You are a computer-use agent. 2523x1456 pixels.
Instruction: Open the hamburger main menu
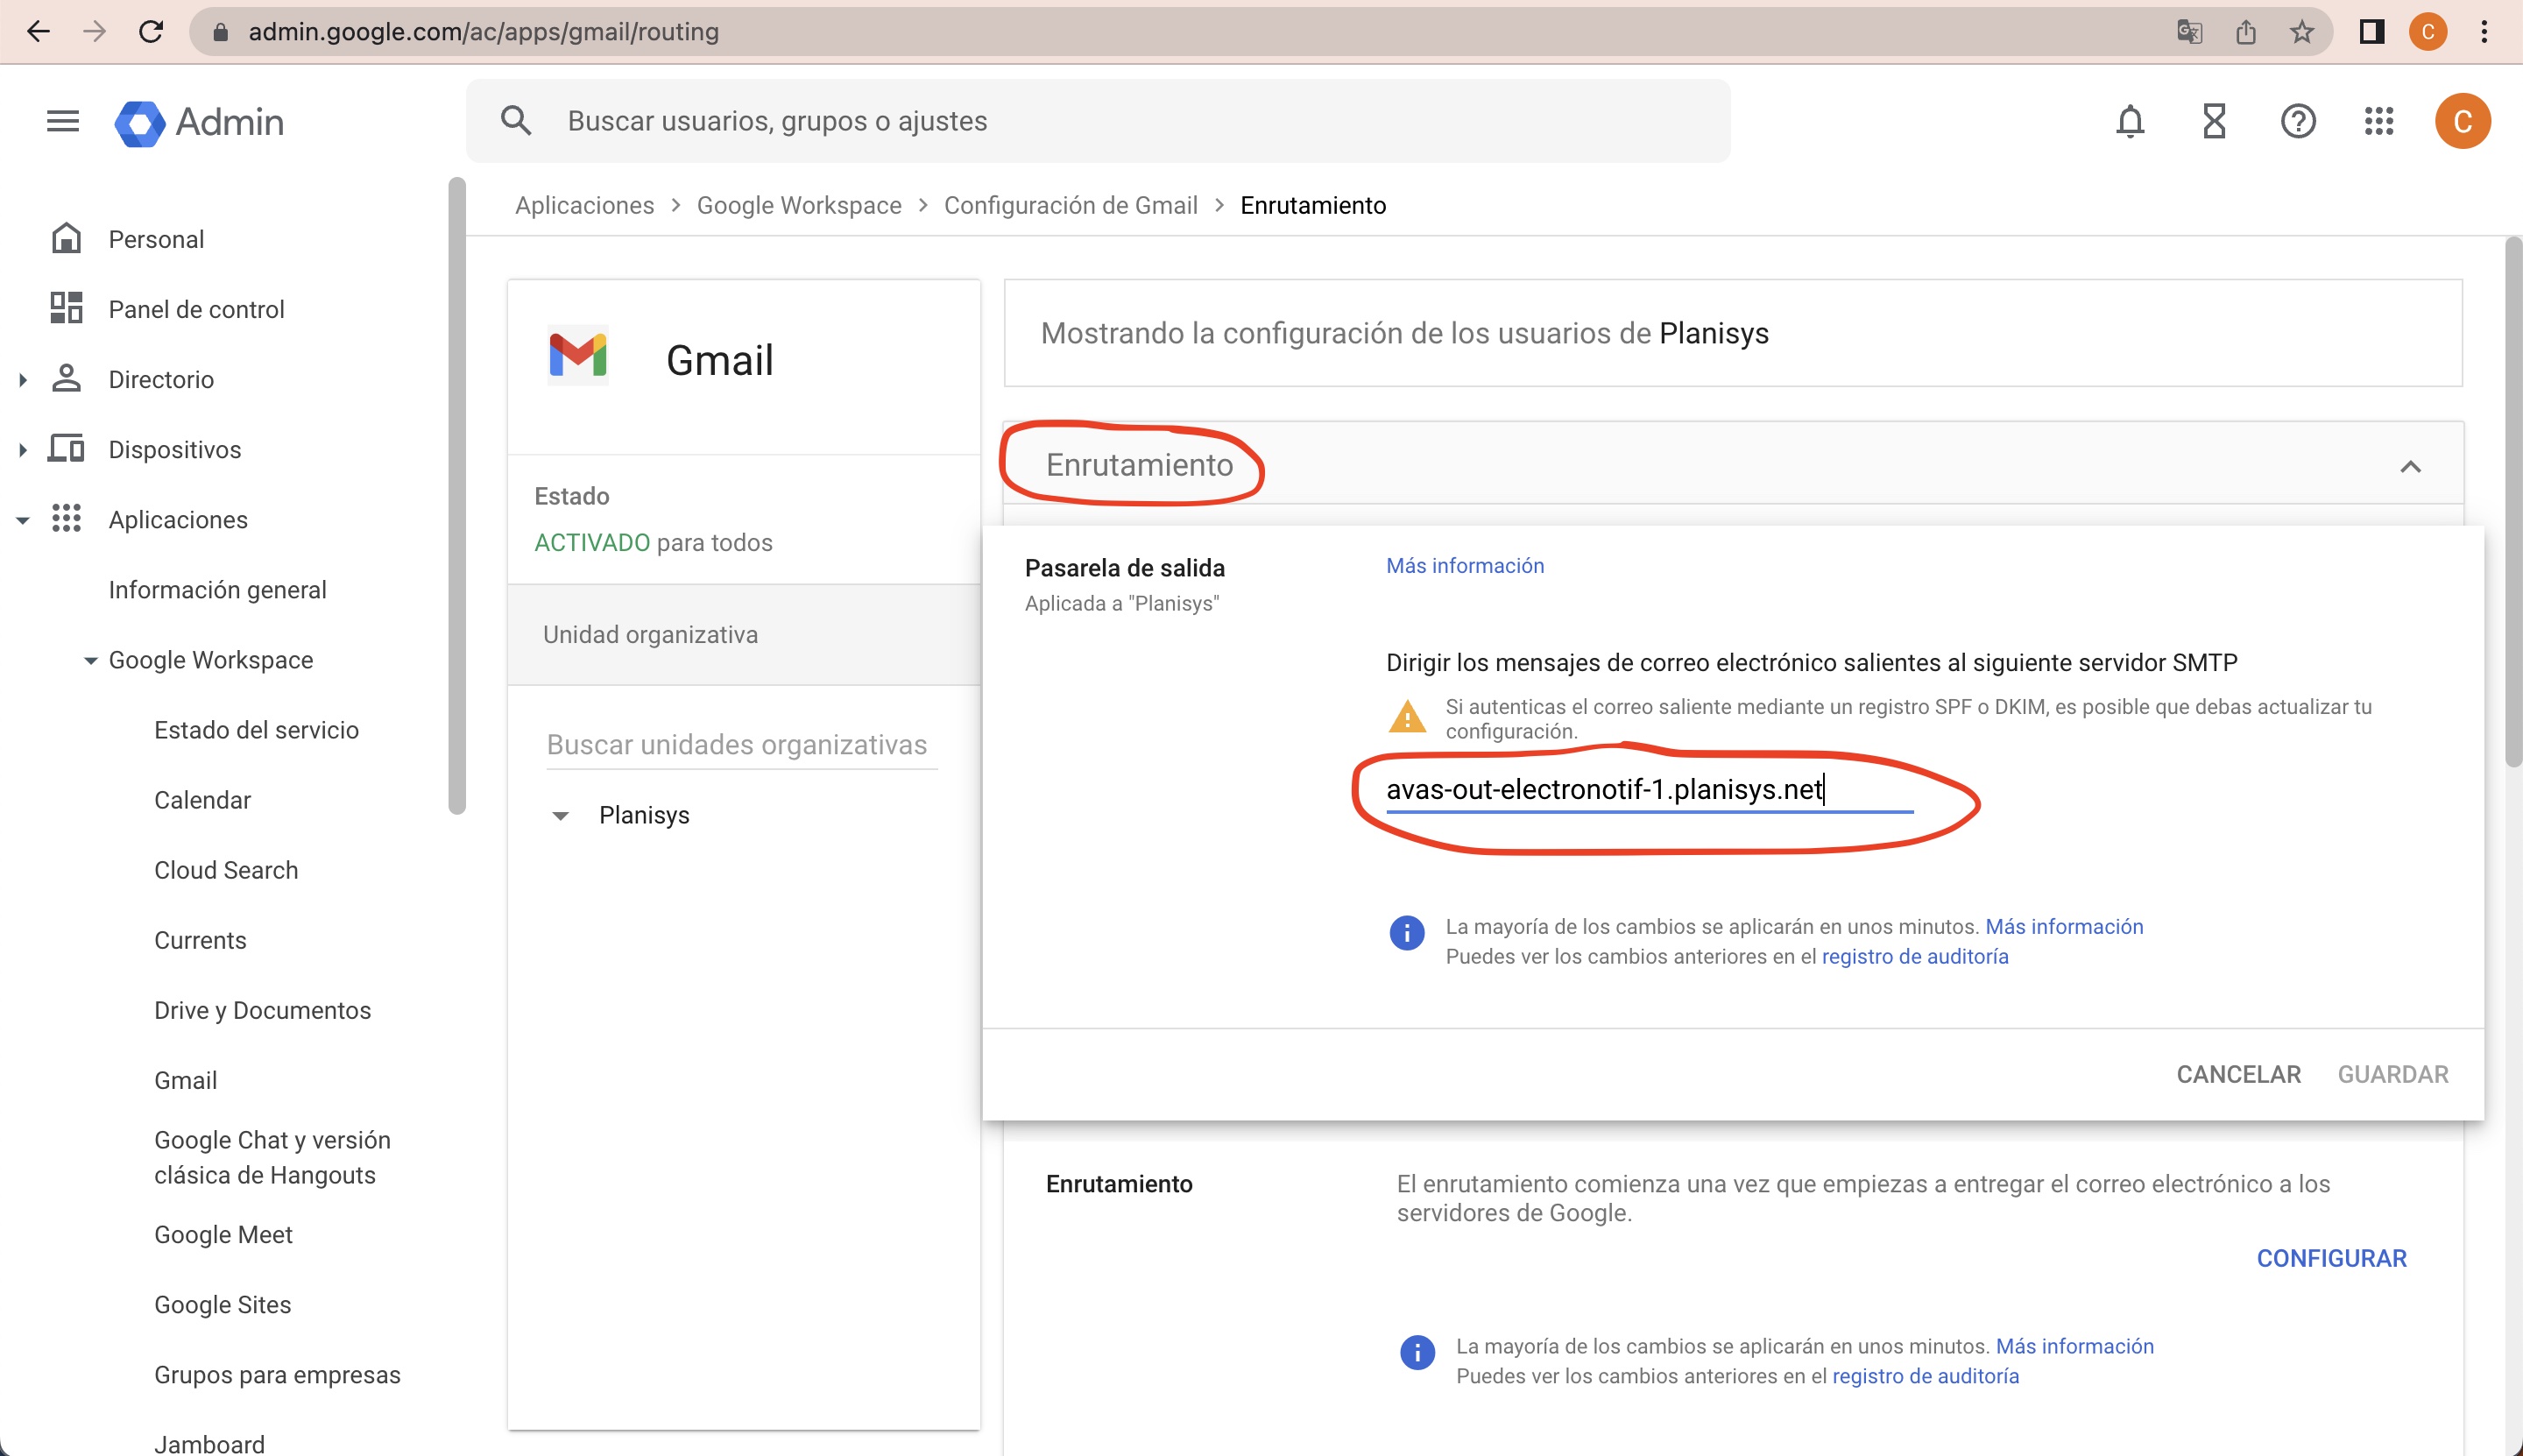[63, 121]
